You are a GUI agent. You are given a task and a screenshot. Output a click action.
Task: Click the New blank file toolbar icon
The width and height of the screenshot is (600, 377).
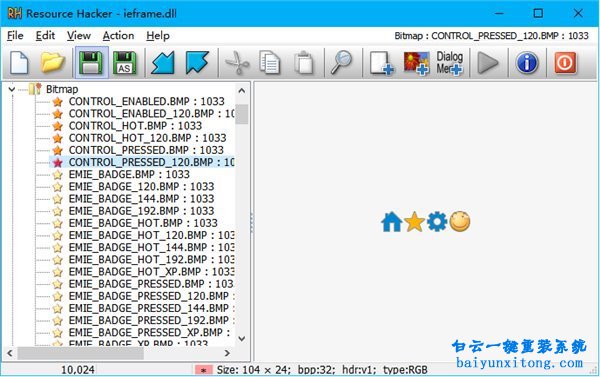19,63
